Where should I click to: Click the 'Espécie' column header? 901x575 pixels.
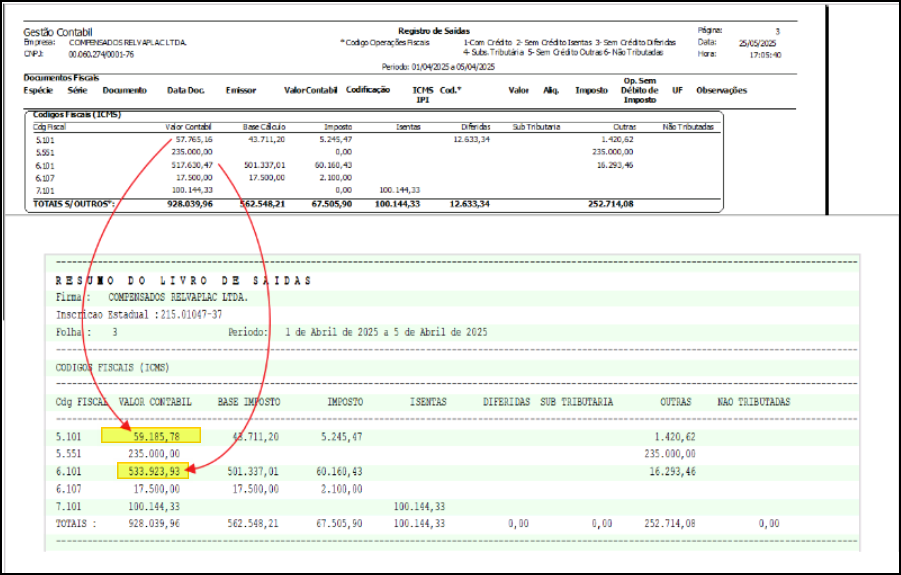coord(38,90)
